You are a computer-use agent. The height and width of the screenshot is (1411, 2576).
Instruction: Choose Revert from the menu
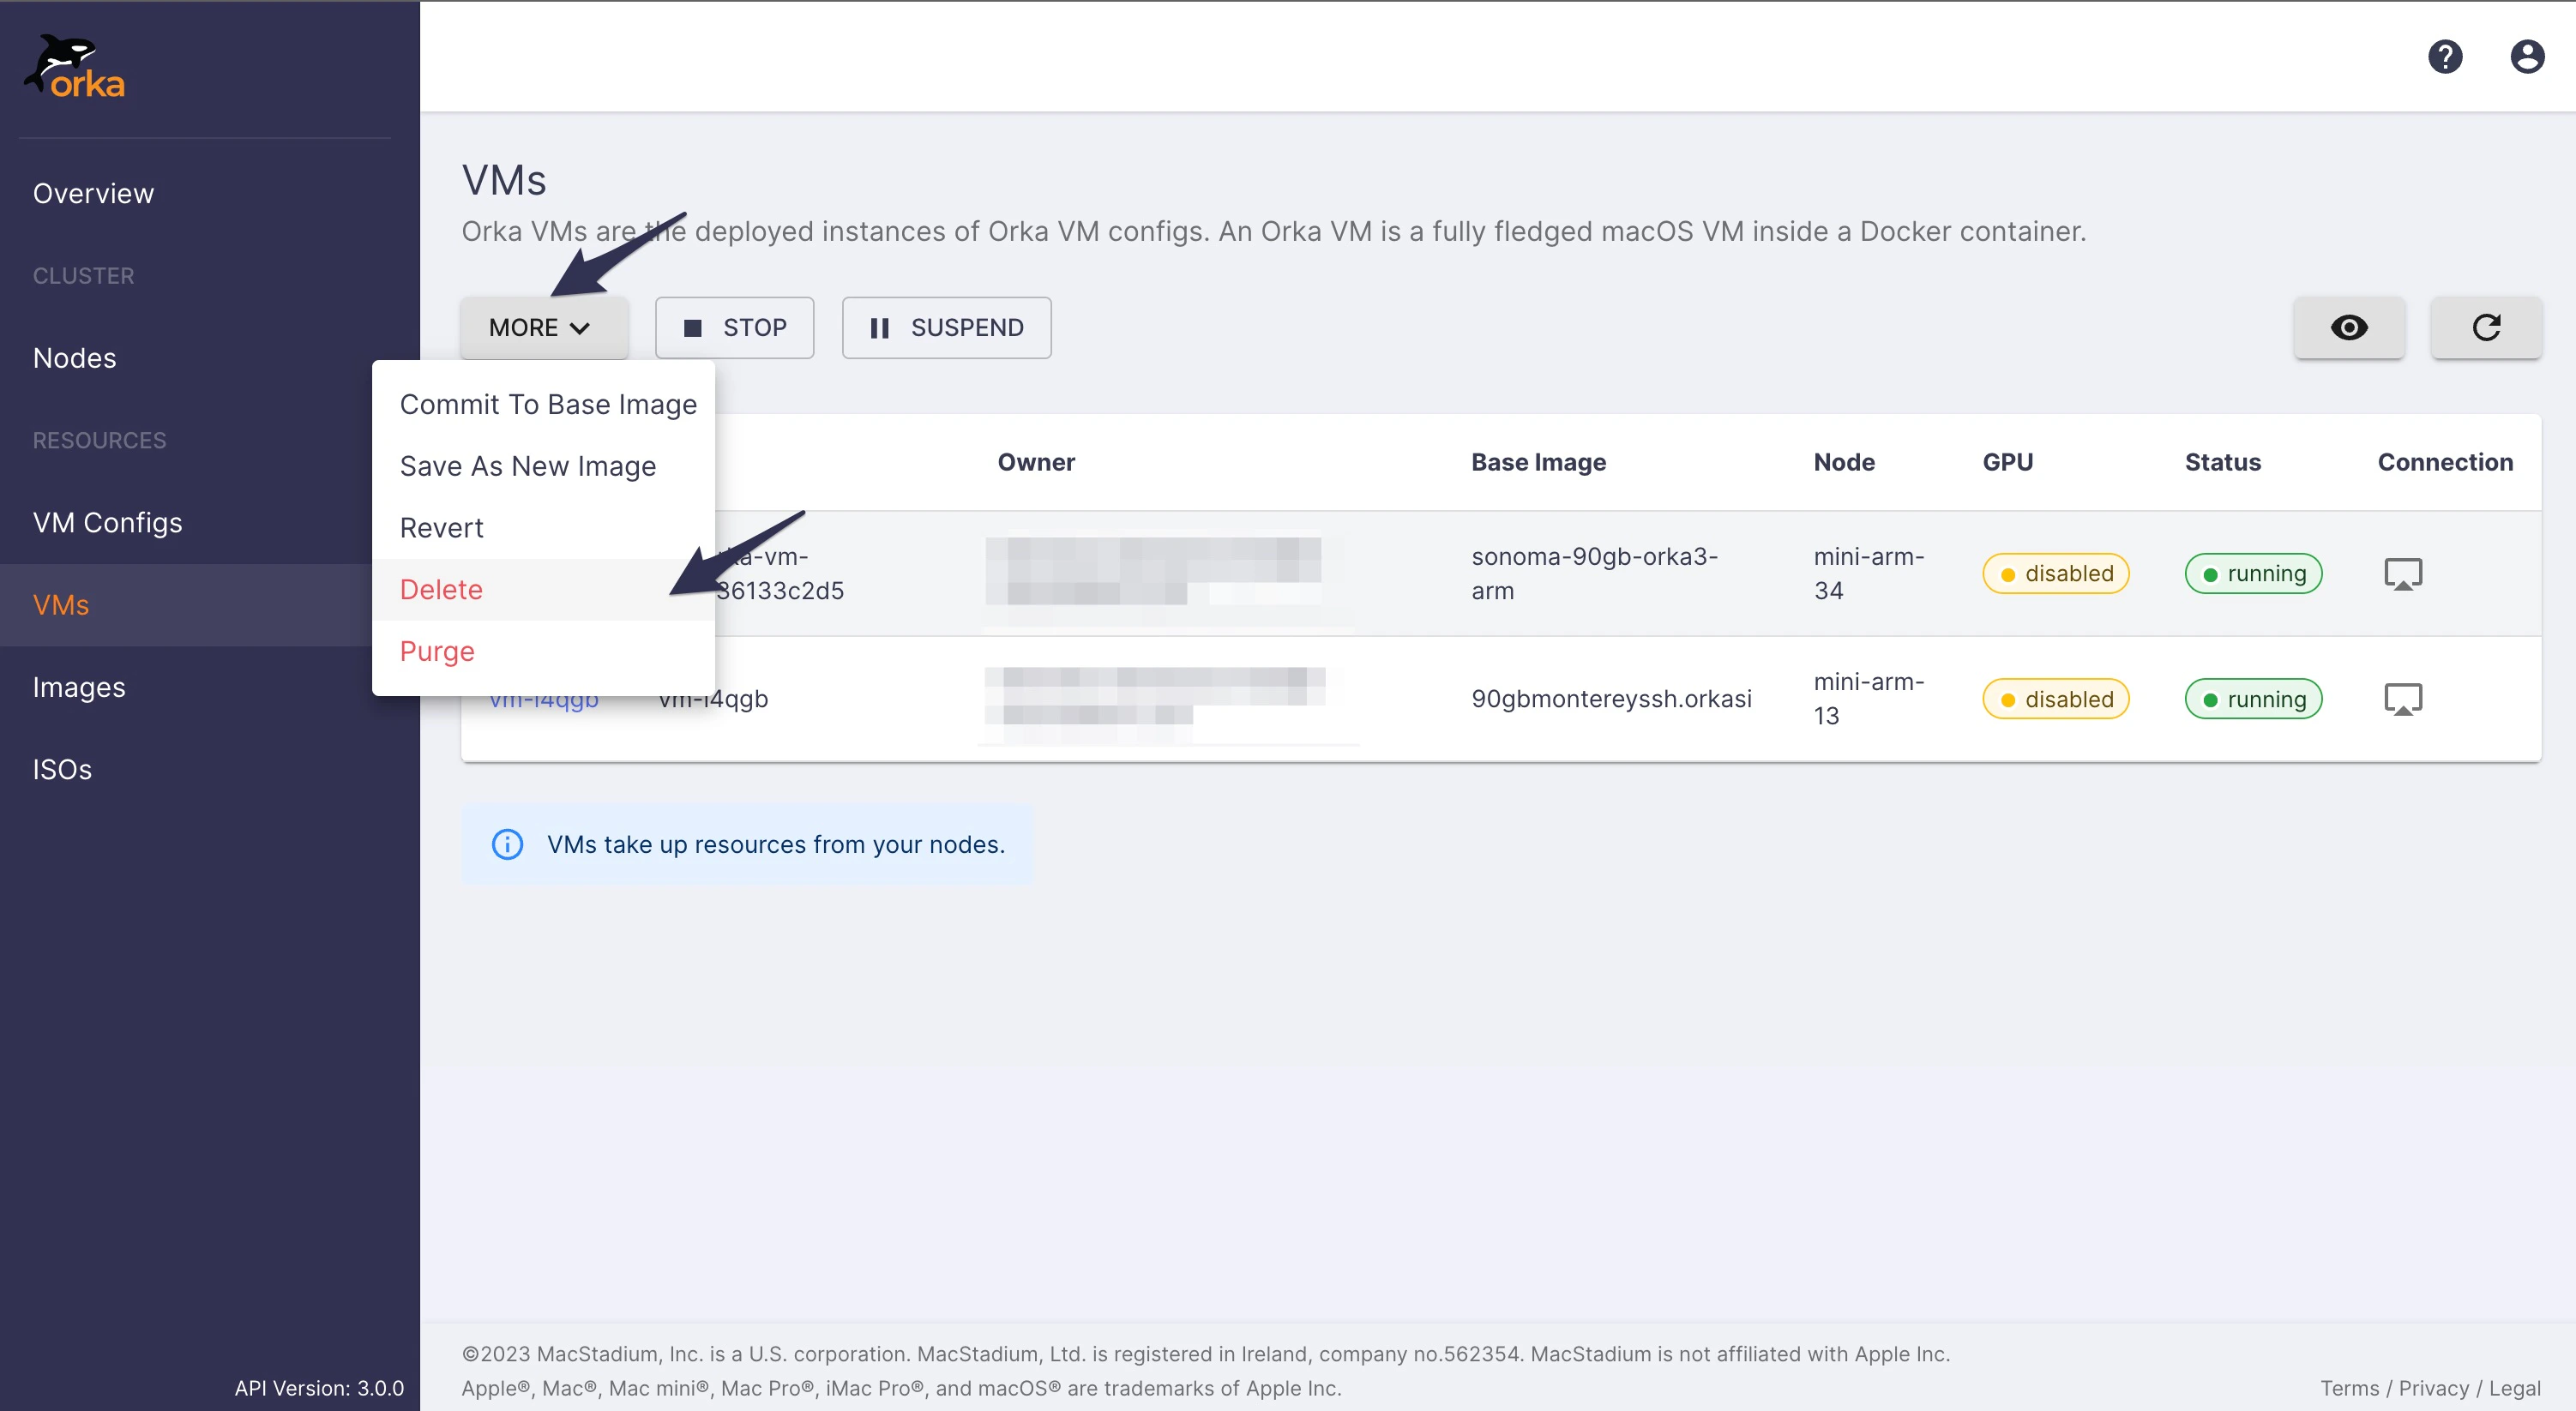coord(441,528)
